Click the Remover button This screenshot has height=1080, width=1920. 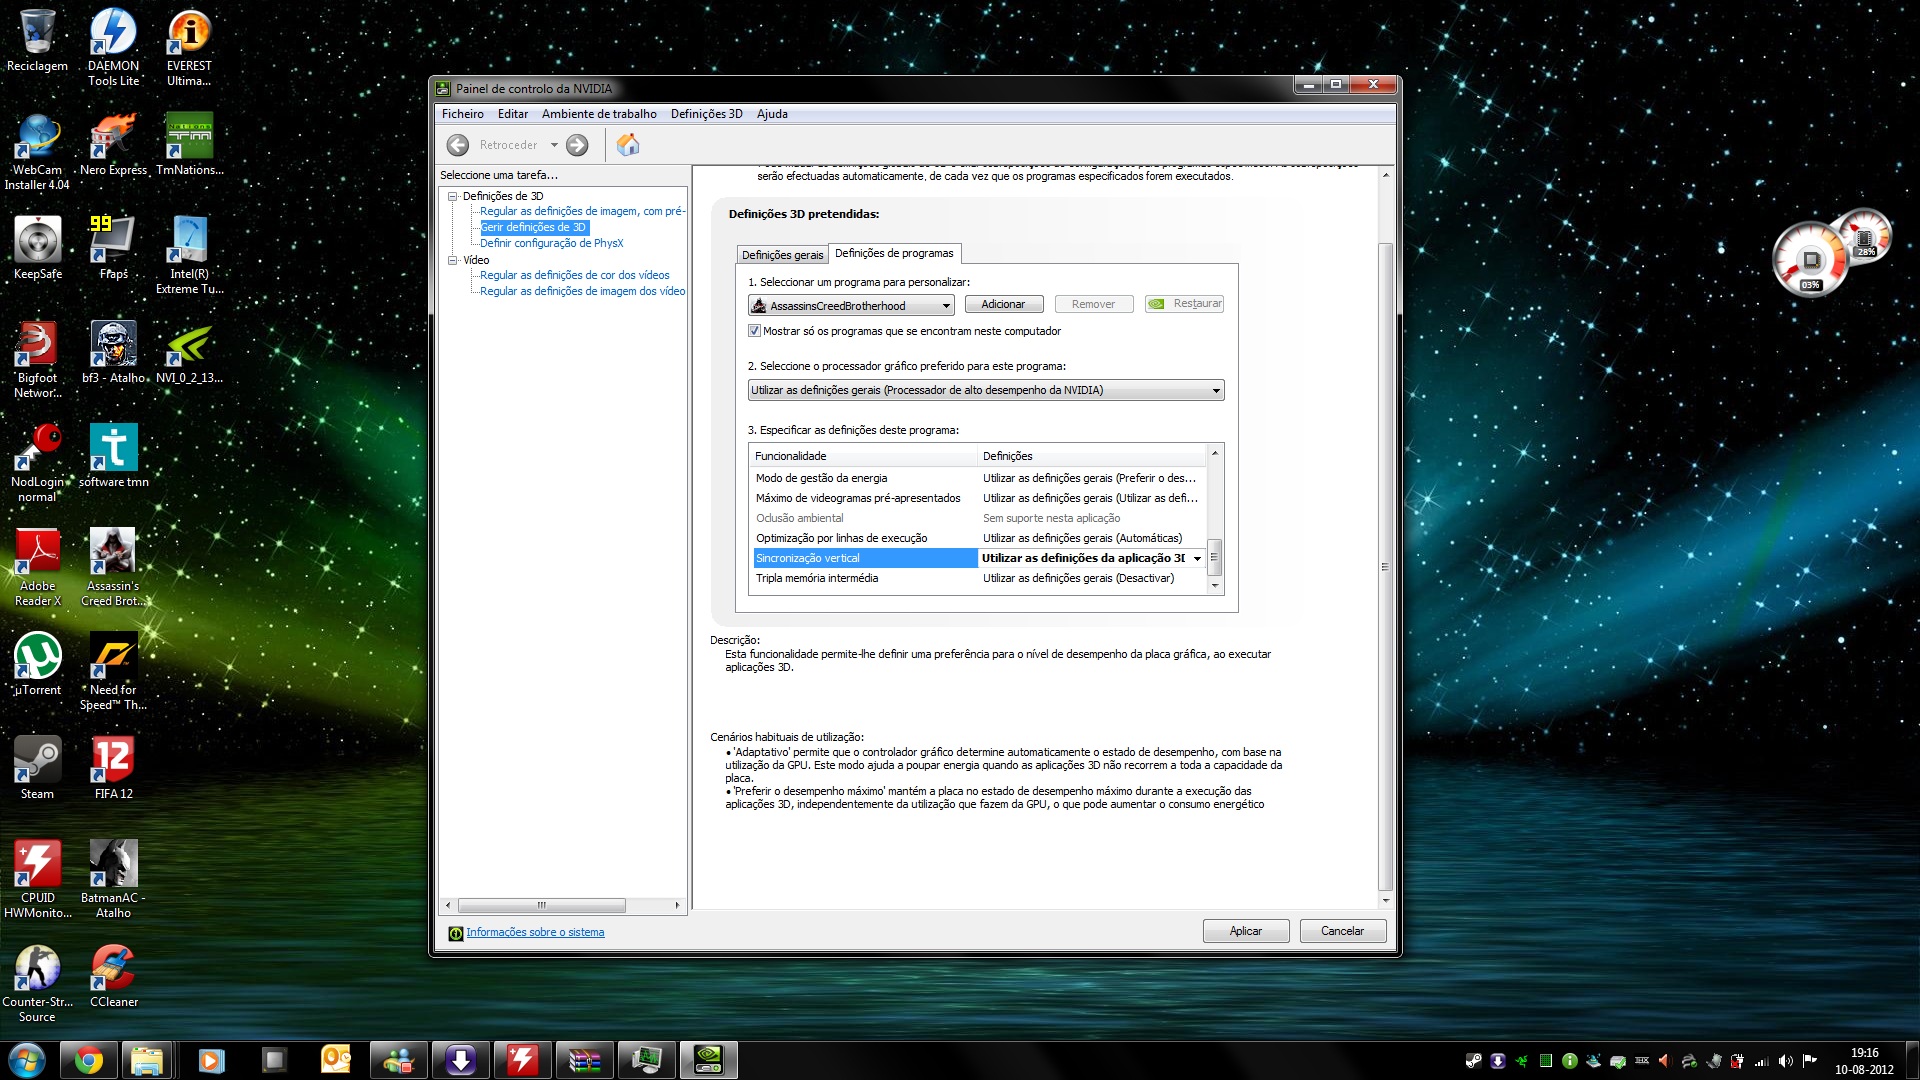(1093, 304)
